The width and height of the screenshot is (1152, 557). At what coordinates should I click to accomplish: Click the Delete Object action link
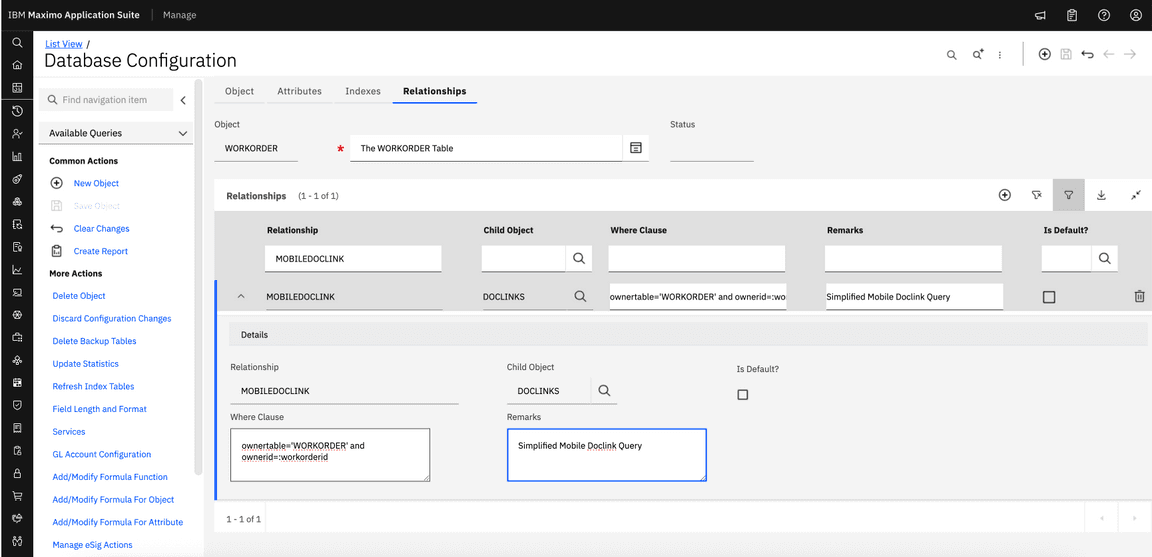pos(79,296)
